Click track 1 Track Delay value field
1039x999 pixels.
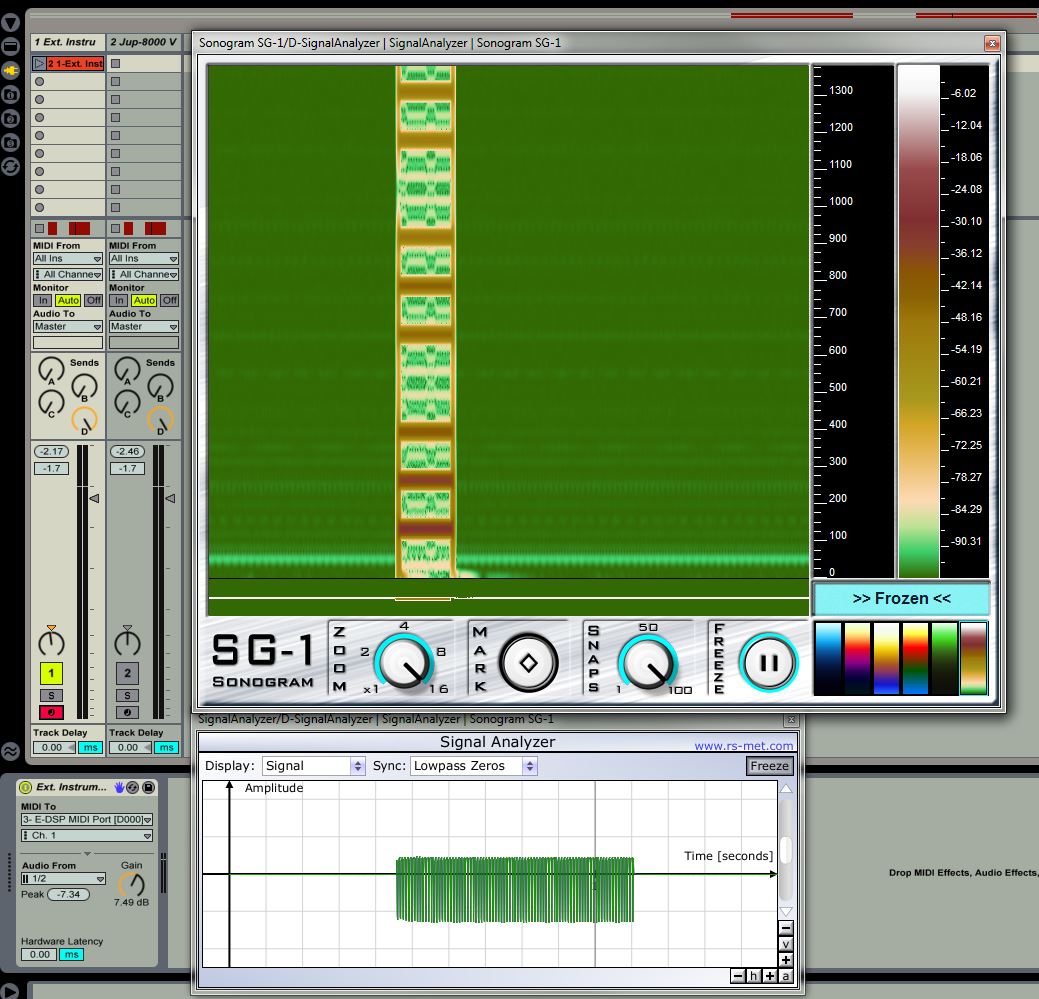(x=52, y=747)
